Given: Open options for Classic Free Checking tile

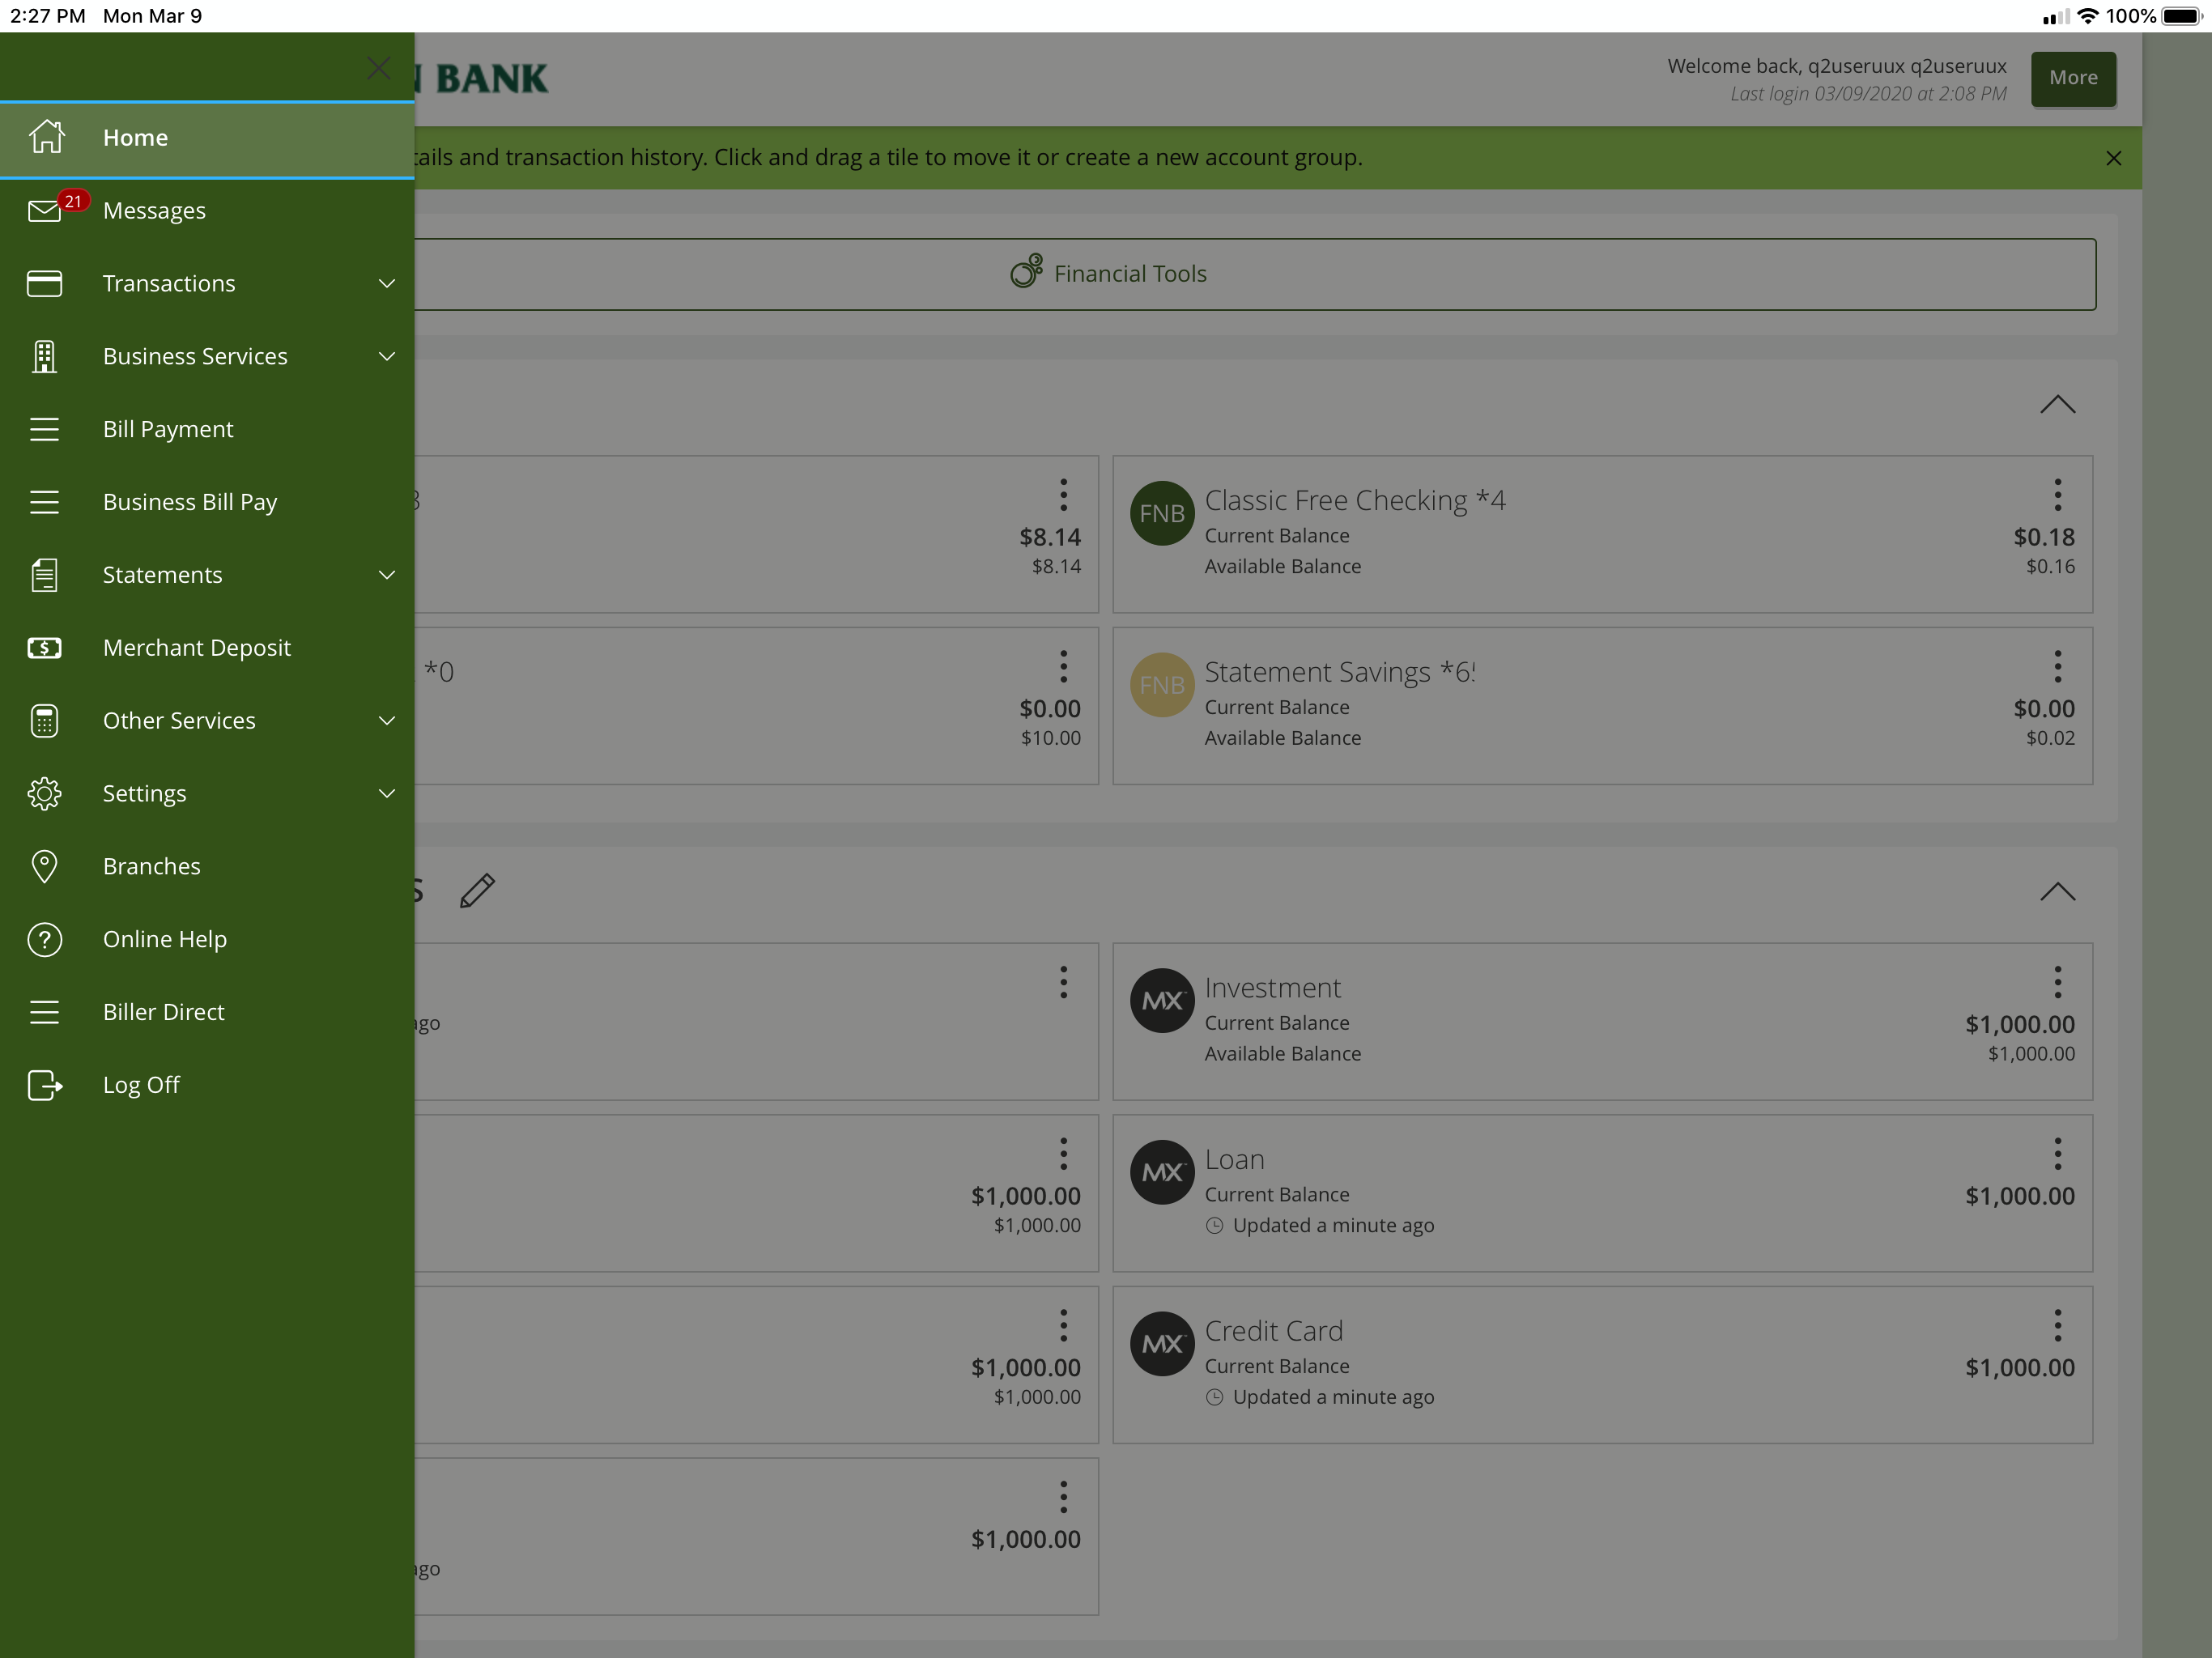Looking at the screenshot, I should [x=2057, y=494].
